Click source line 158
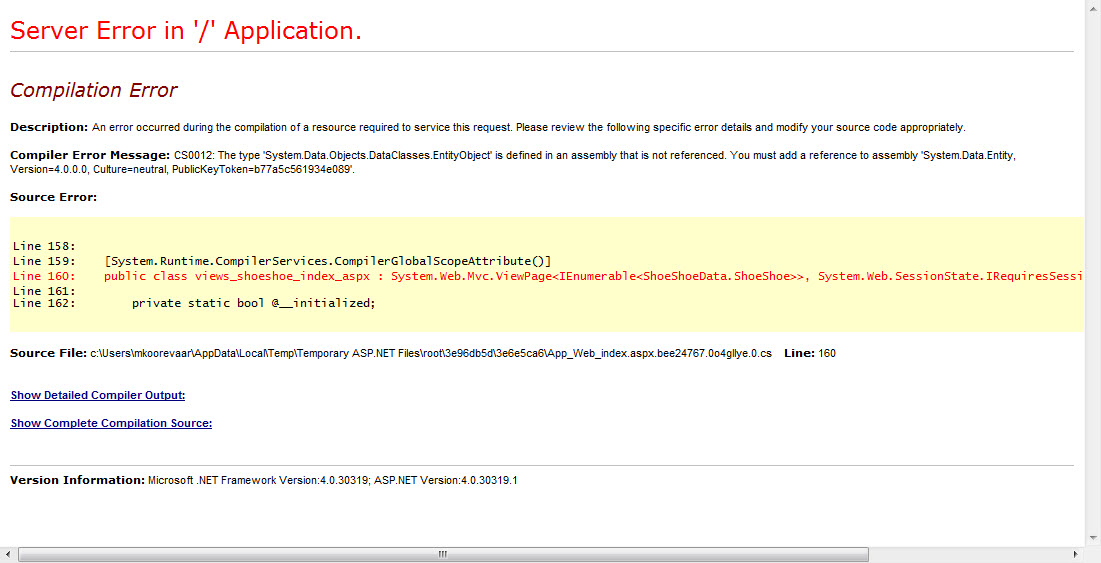 pyautogui.click(x=44, y=246)
